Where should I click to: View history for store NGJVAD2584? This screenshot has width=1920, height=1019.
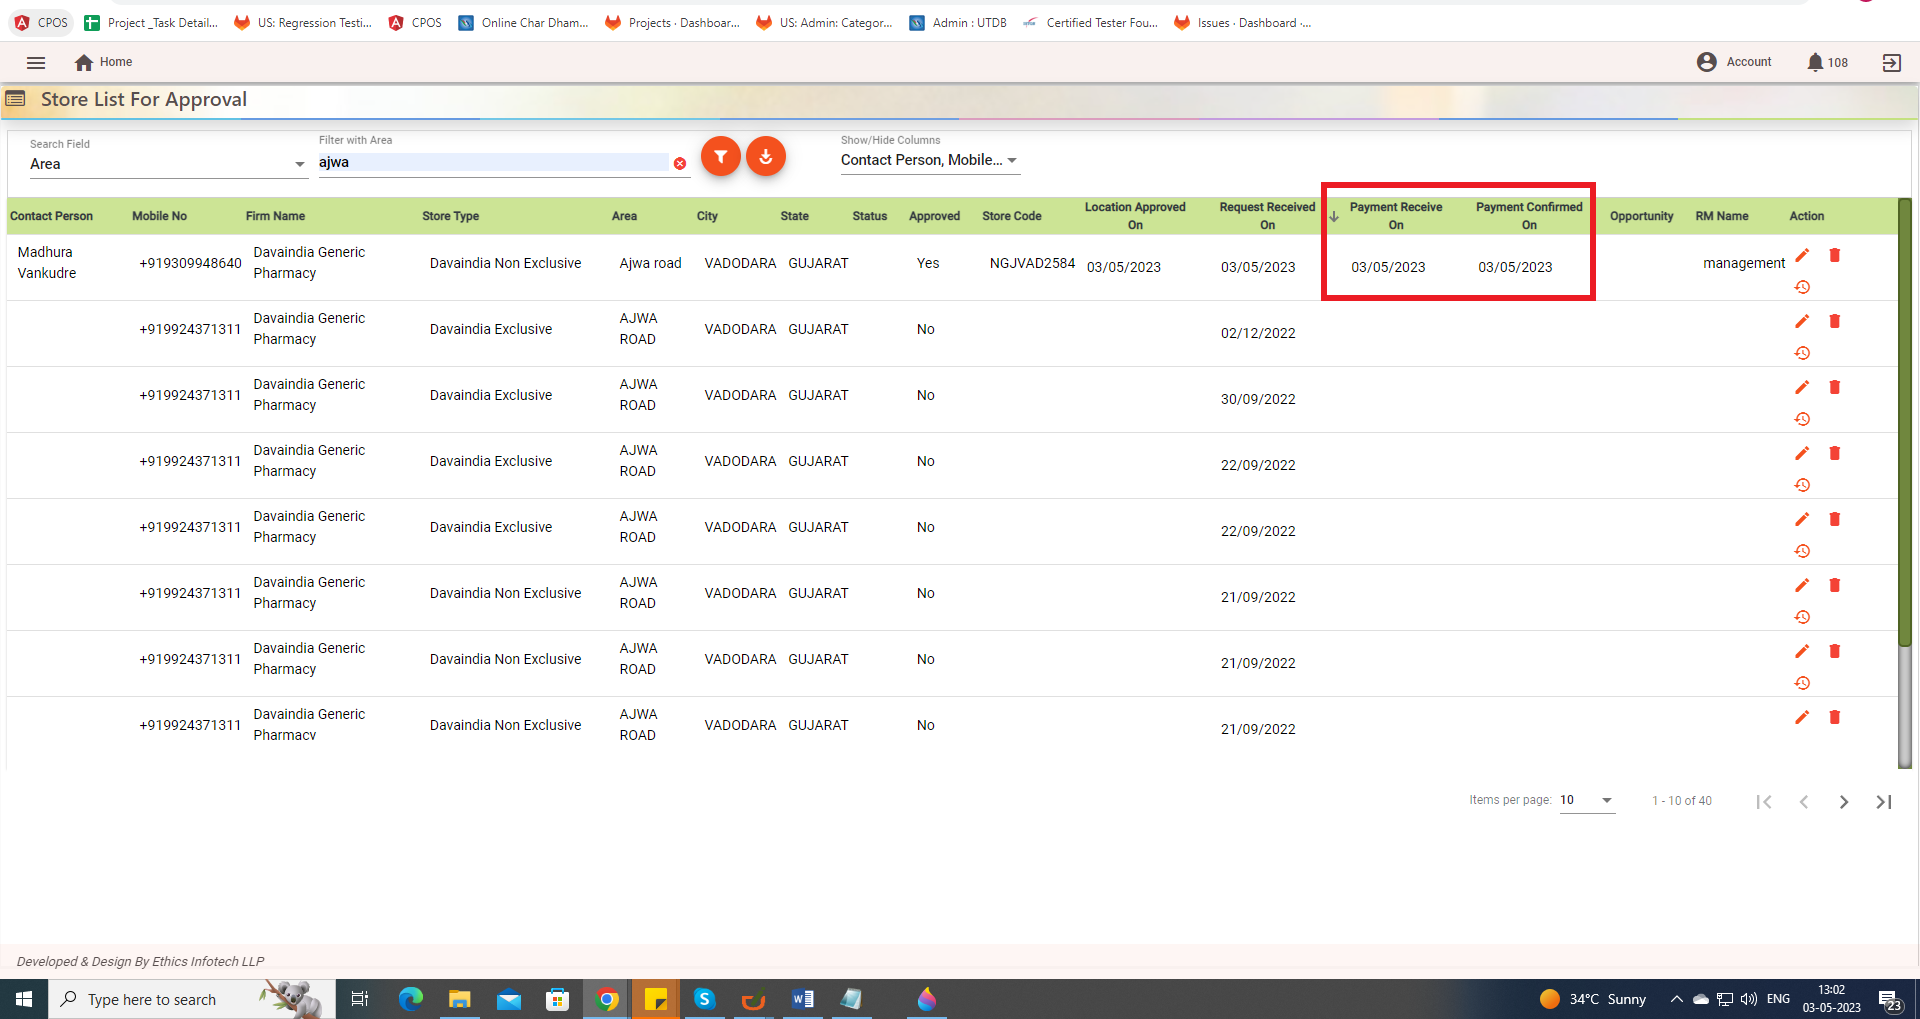tap(1802, 287)
